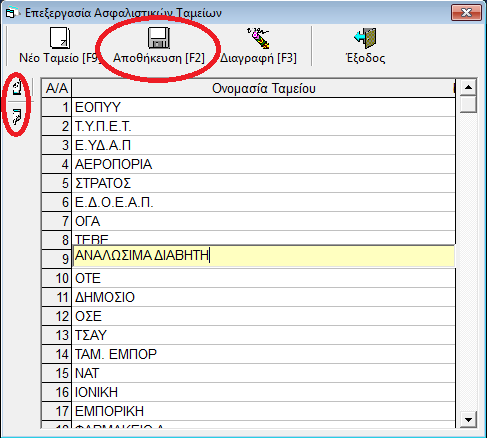Select the ΤΑΜ. ΕΜΠΟΡ row

263,354
